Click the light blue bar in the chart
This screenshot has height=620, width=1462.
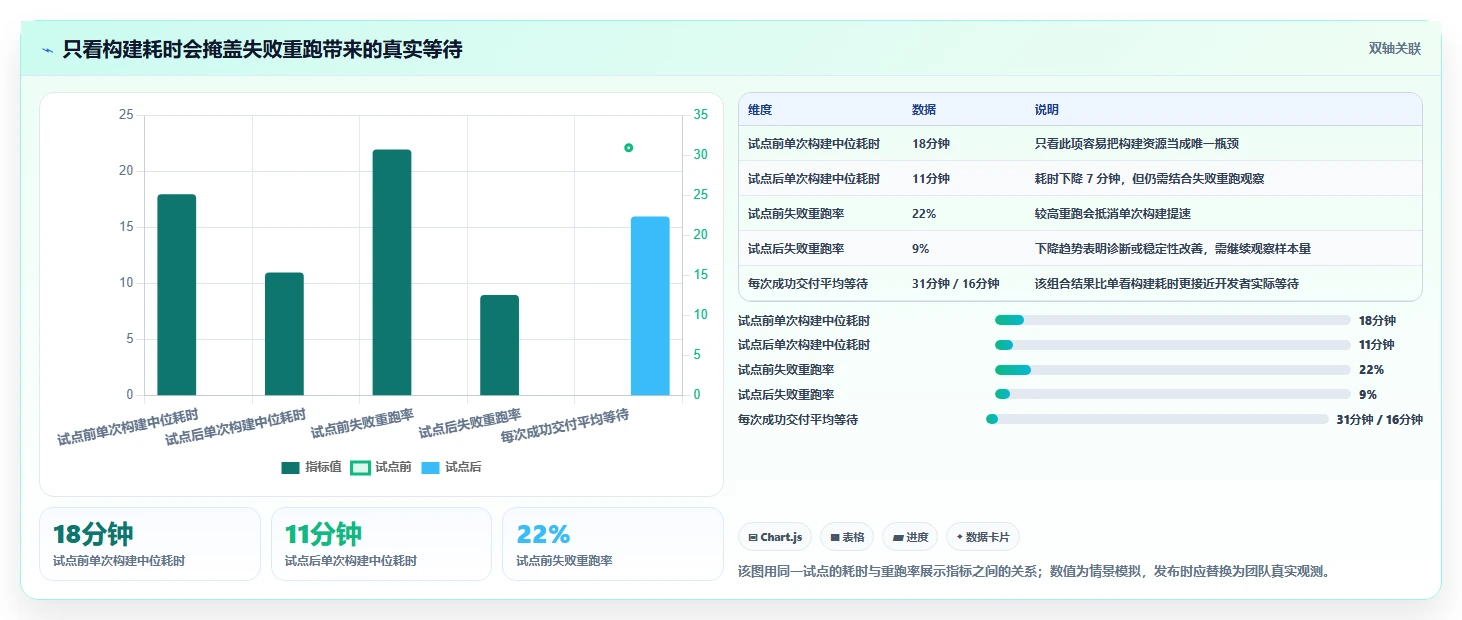650,306
